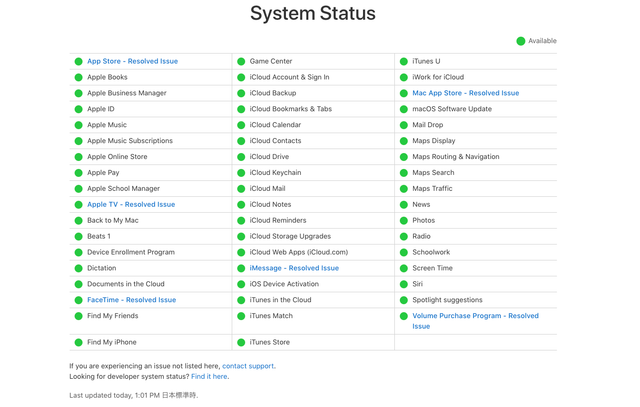
Task: Click green status dot beside Apple Books
Action: pos(78,77)
